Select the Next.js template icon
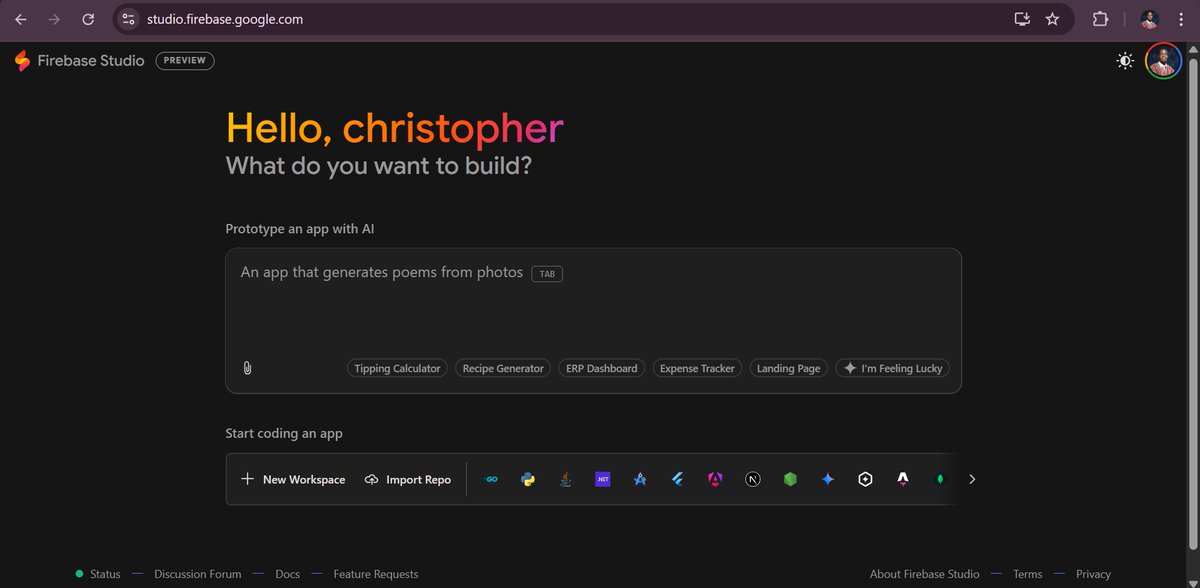The image size is (1200, 588). pos(753,479)
